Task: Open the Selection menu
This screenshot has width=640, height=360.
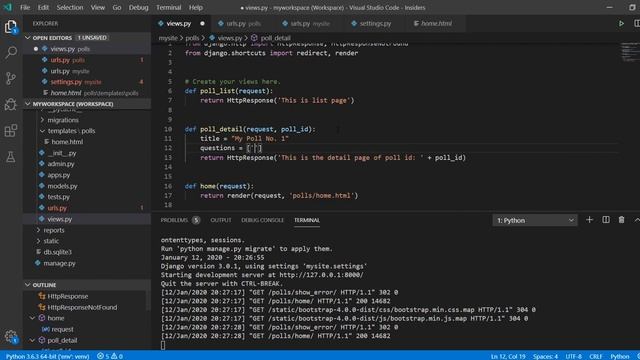Action: click(x=70, y=7)
